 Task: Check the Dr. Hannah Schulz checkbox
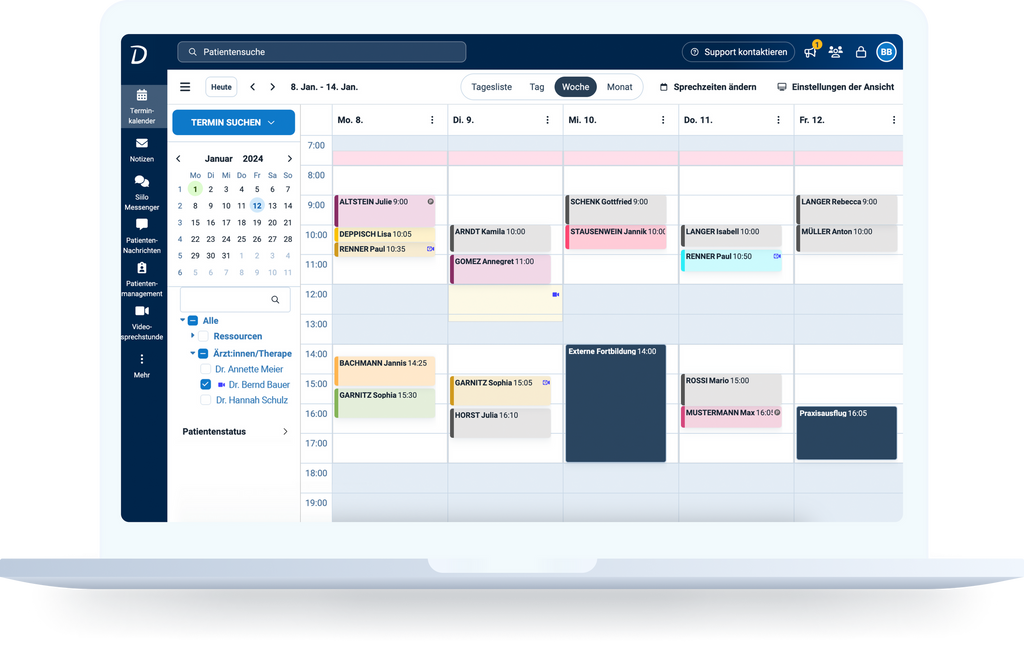click(206, 400)
